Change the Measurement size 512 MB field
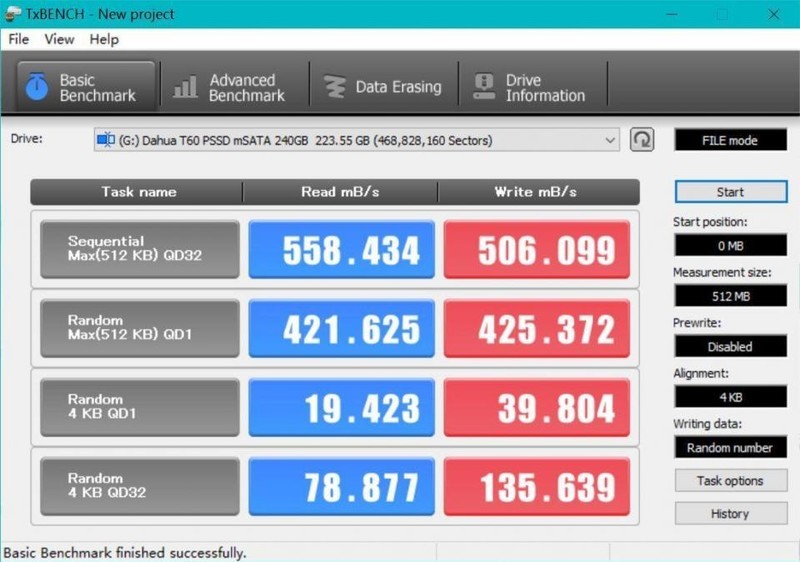Image resolution: width=800 pixels, height=562 pixels. click(x=731, y=296)
